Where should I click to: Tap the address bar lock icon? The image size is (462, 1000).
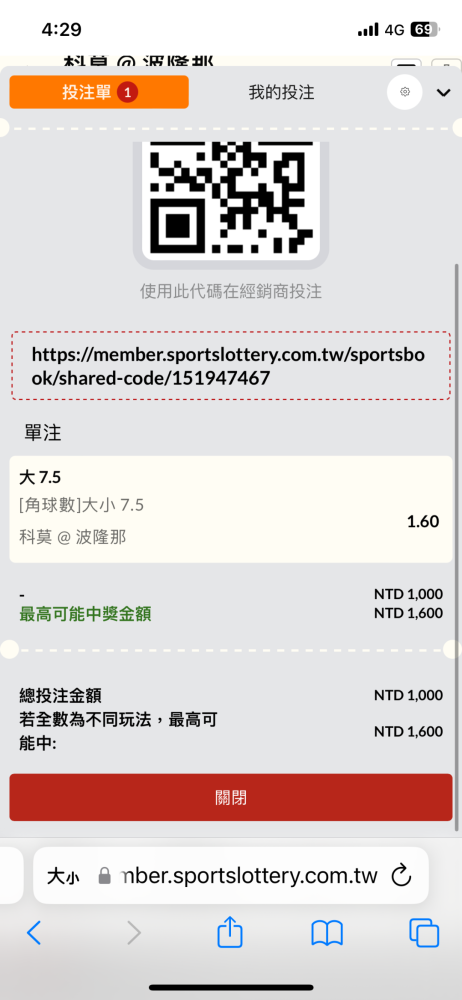(x=105, y=876)
